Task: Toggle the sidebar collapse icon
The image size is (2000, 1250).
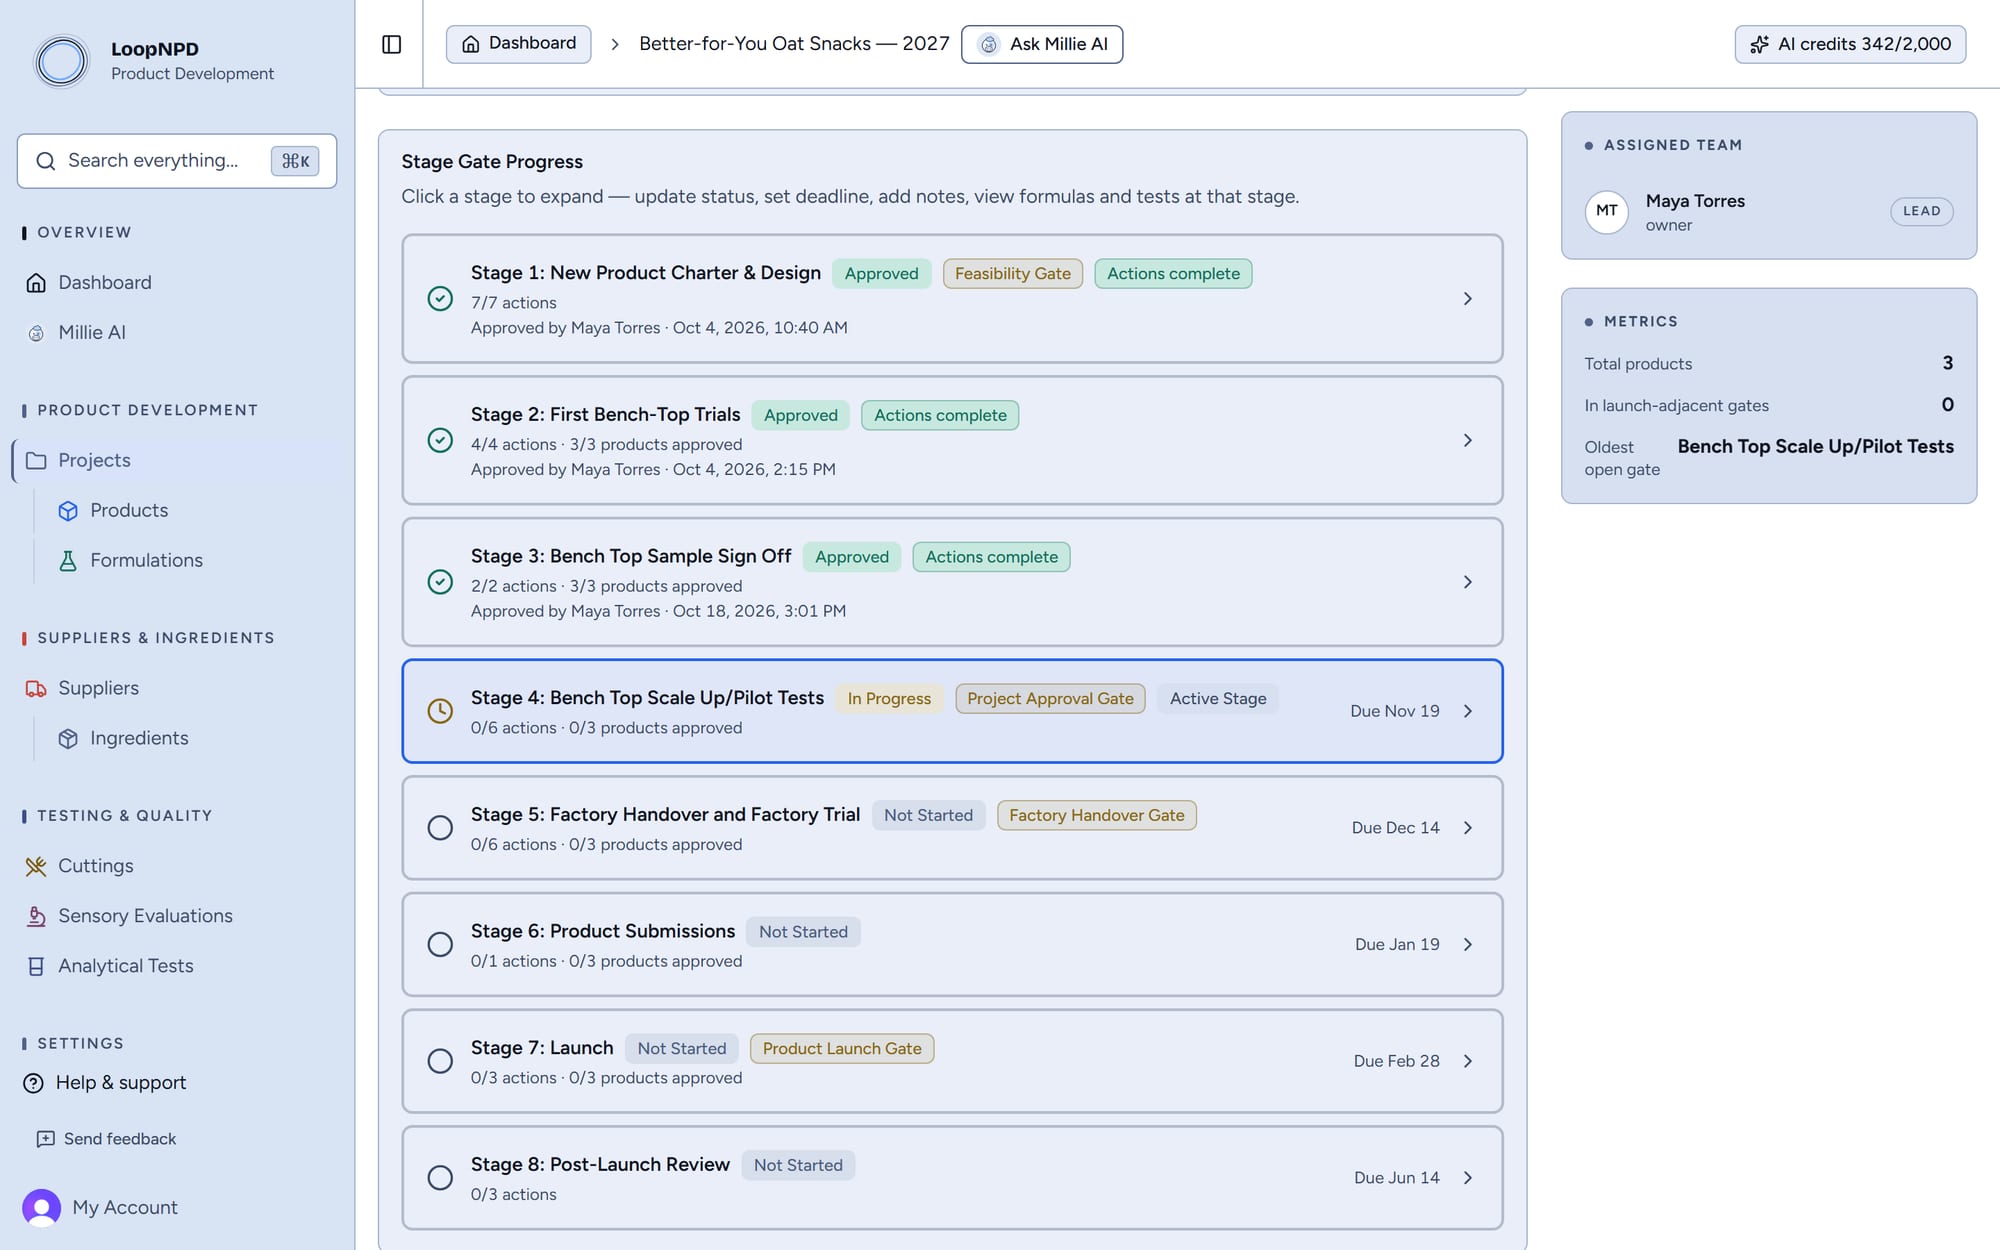Action: (392, 44)
